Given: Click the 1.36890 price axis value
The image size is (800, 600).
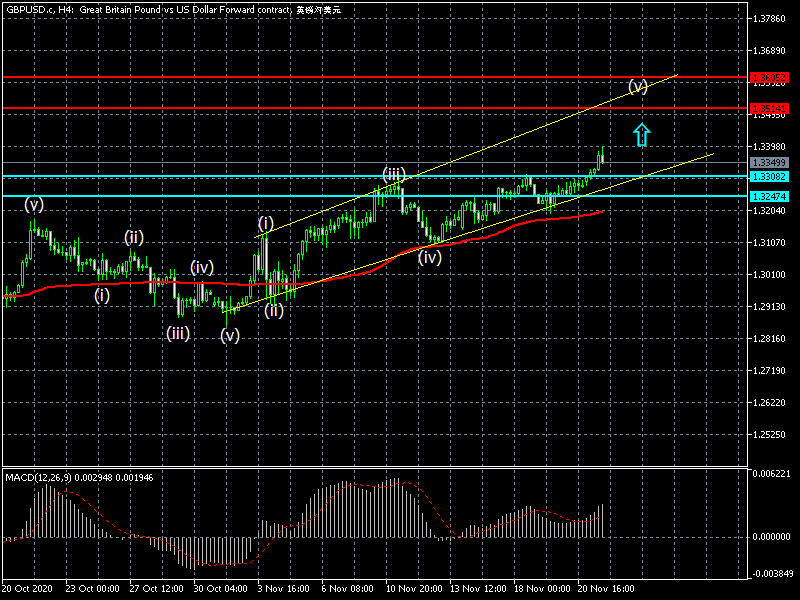Looking at the screenshot, I should coord(769,51).
